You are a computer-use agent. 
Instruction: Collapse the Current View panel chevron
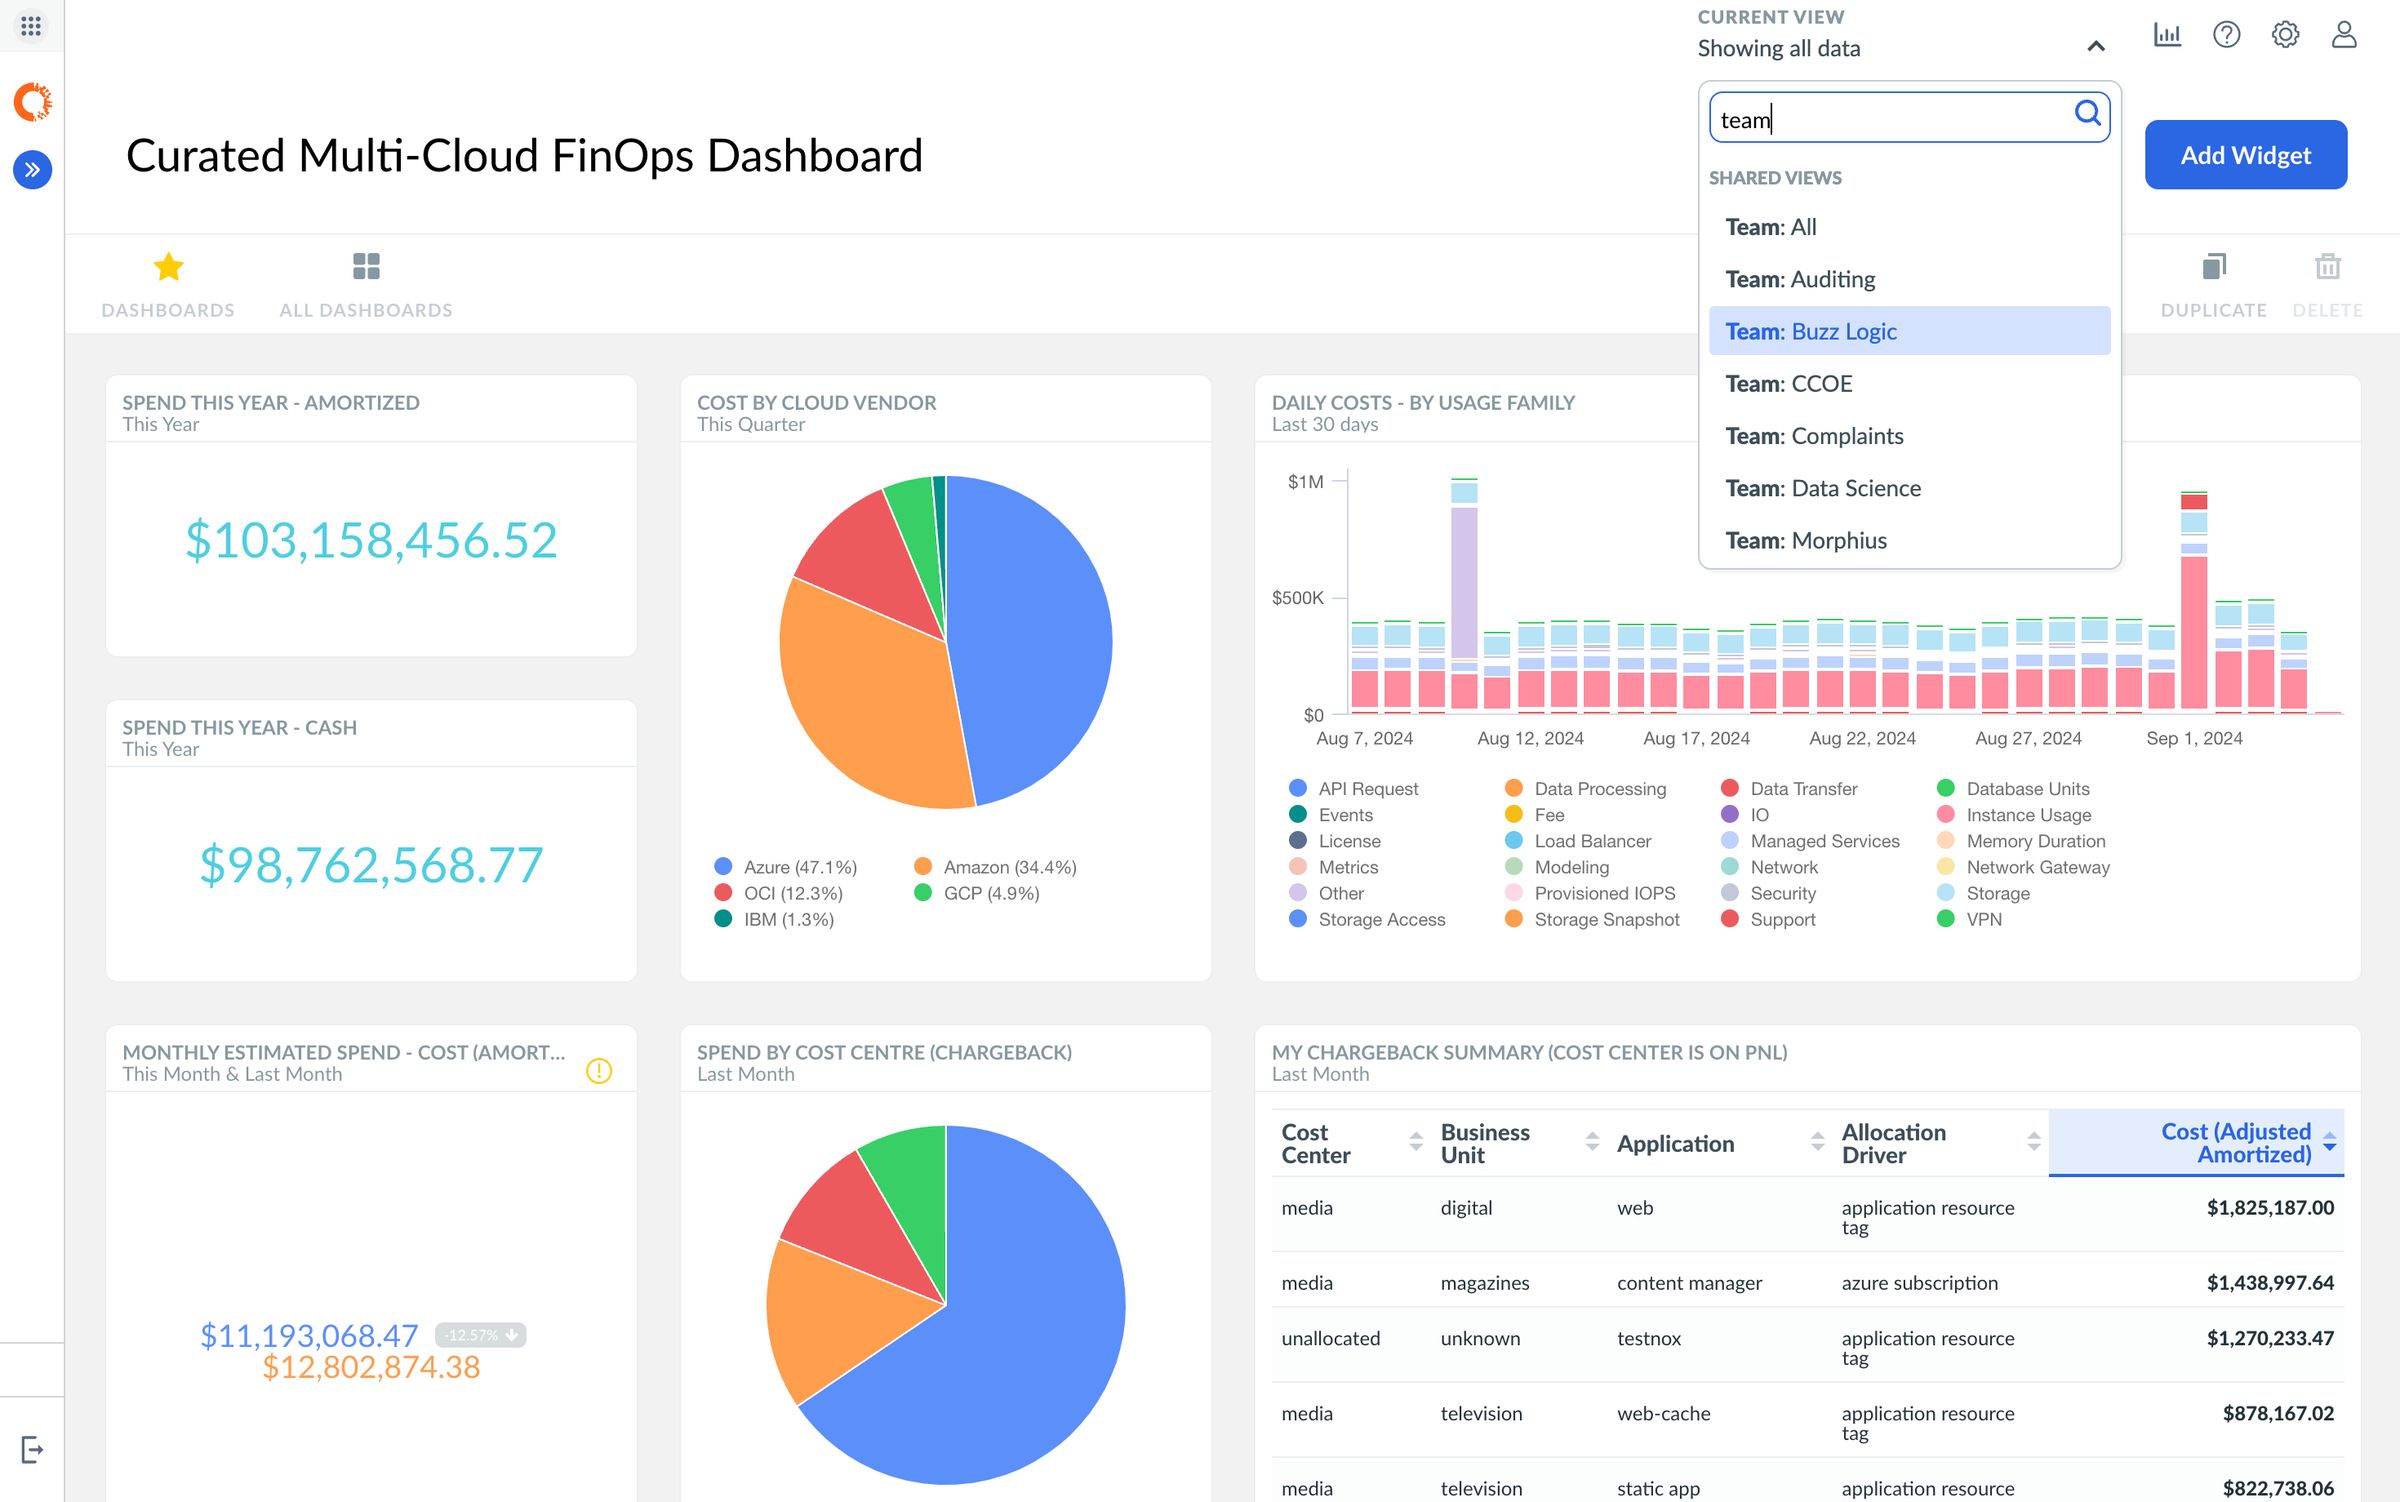(x=2096, y=47)
